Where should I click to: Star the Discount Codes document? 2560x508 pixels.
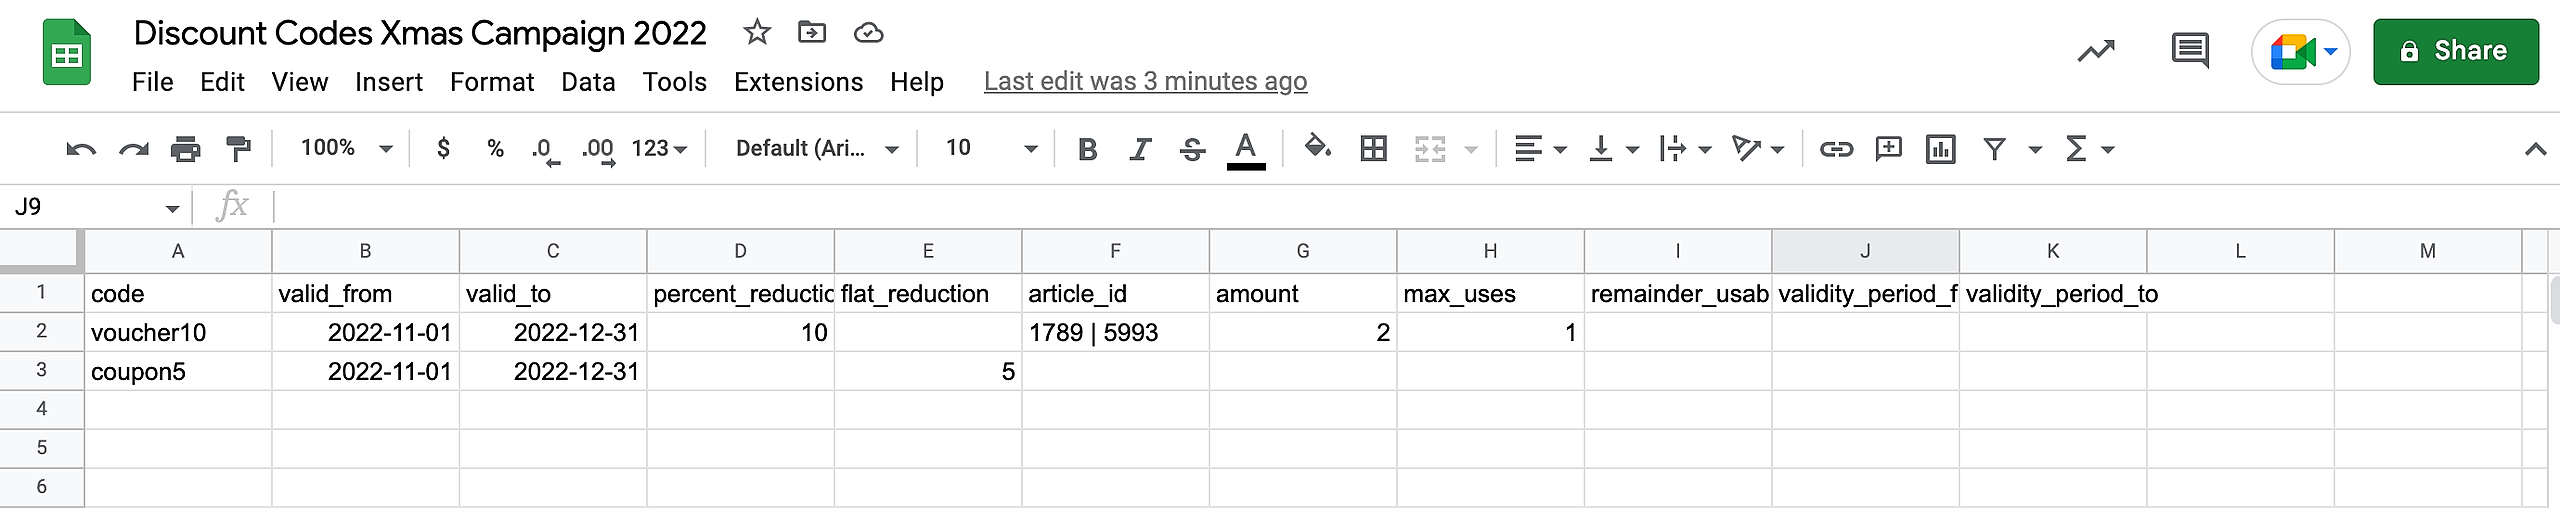coord(757,33)
